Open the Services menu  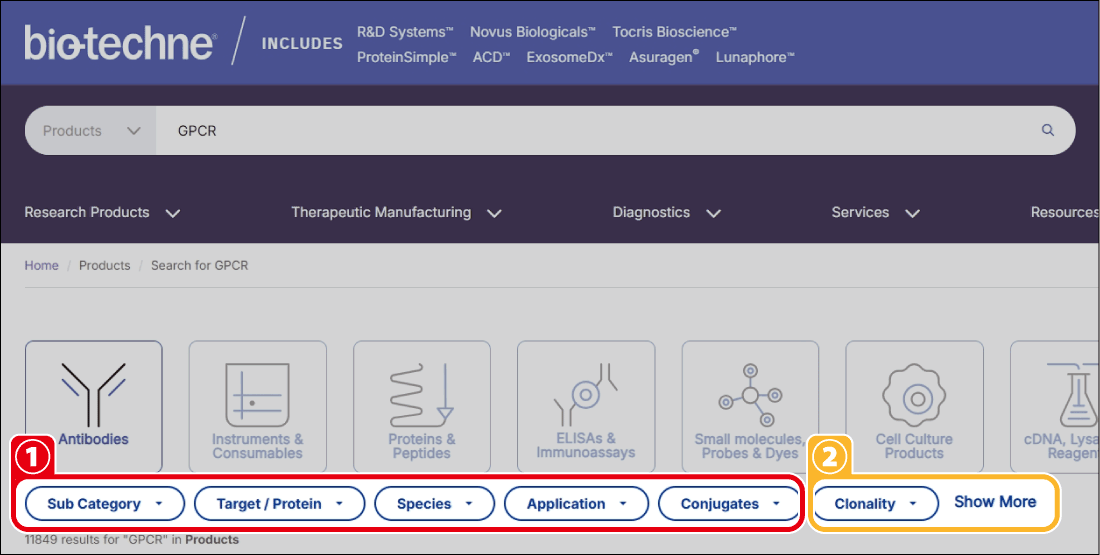pyautogui.click(x=876, y=212)
